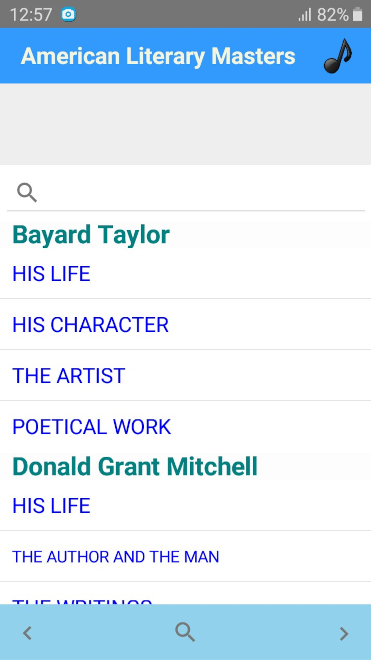The image size is (371, 660).
Task: Open THE AUTHOR AND THE MAN chapter
Action: [x=185, y=556]
